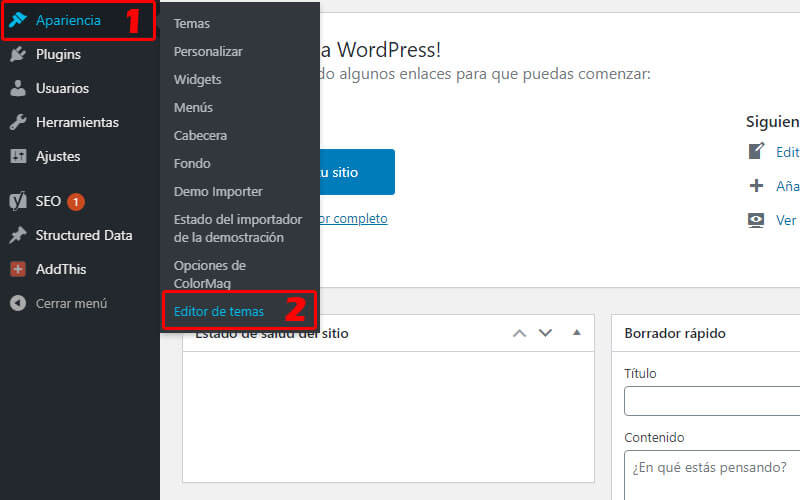
Task: Open Editor de temas
Action: click(x=219, y=311)
